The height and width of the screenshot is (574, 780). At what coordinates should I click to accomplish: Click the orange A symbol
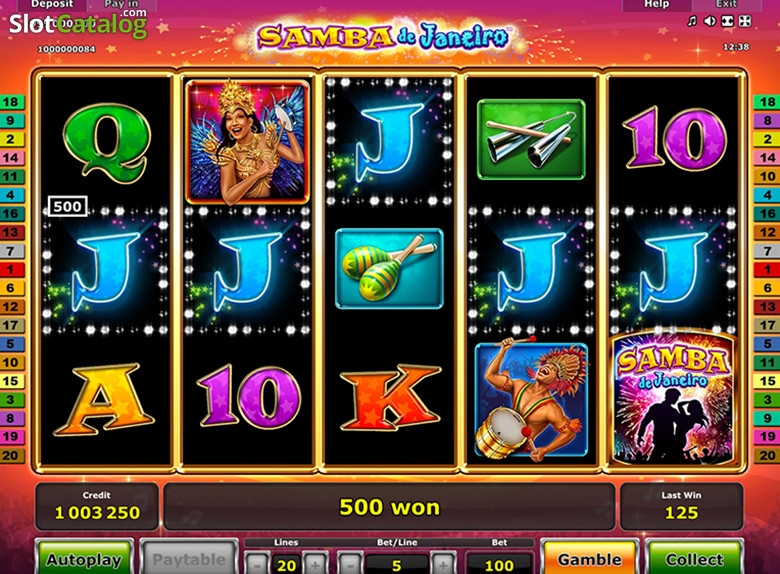point(103,398)
